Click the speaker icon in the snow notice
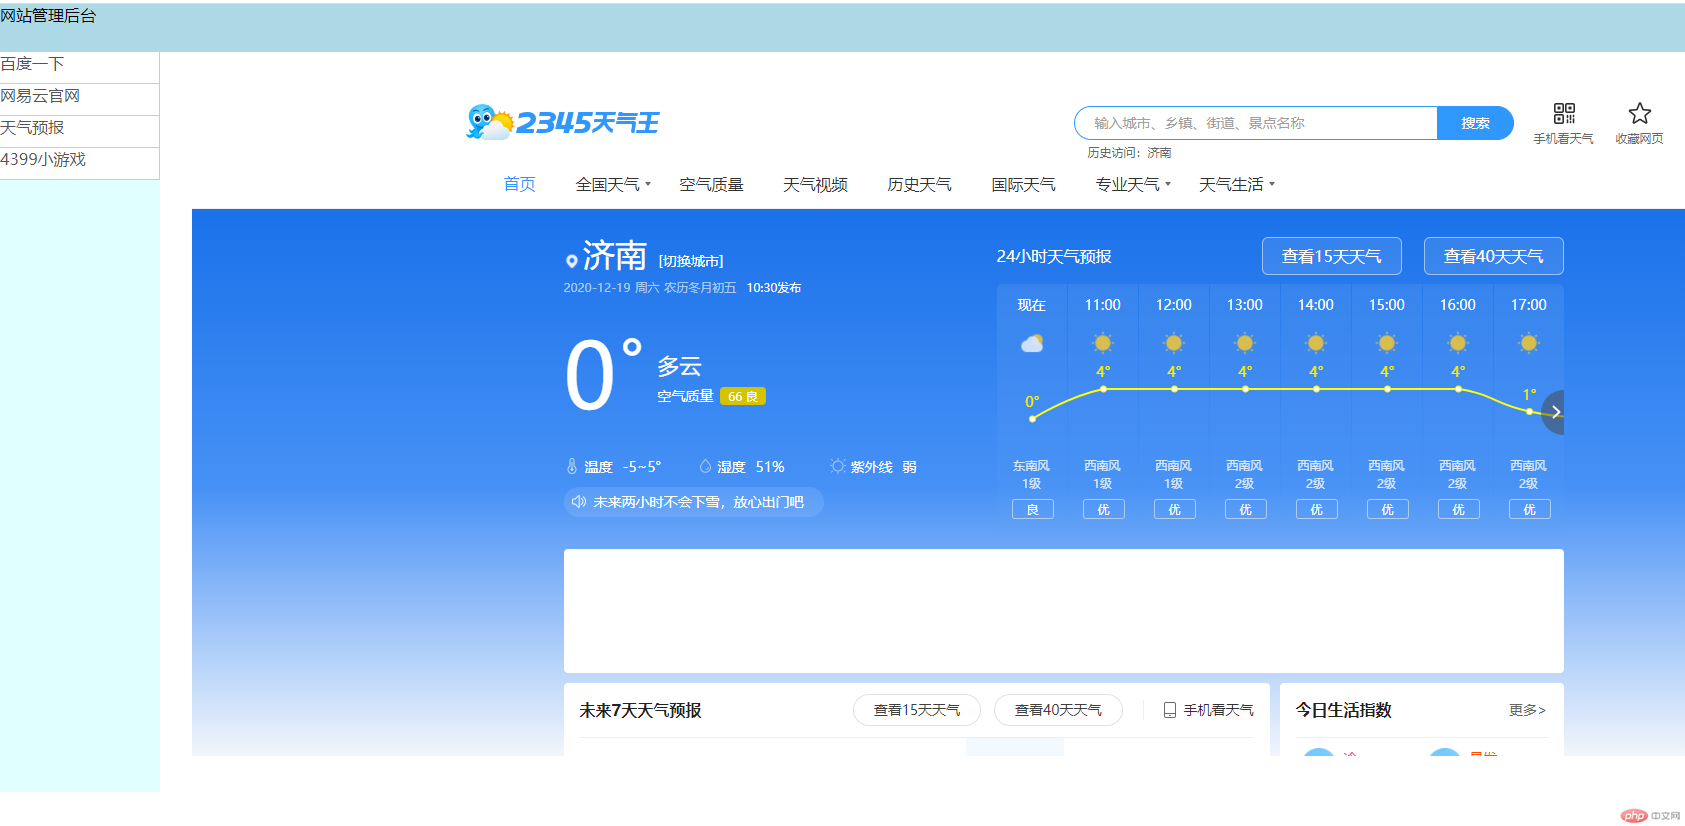 coord(579,502)
